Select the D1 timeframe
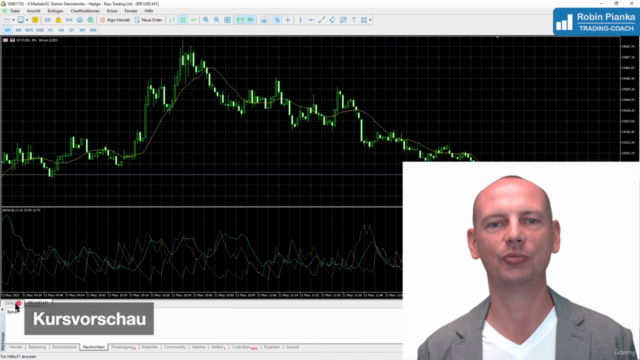Image resolution: width=640 pixels, height=360 pixels. [72, 30]
